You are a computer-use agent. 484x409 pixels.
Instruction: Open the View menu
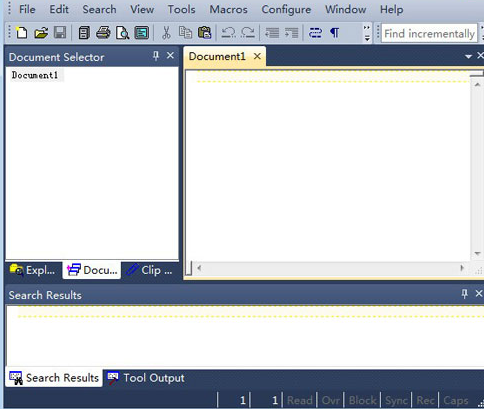click(142, 9)
